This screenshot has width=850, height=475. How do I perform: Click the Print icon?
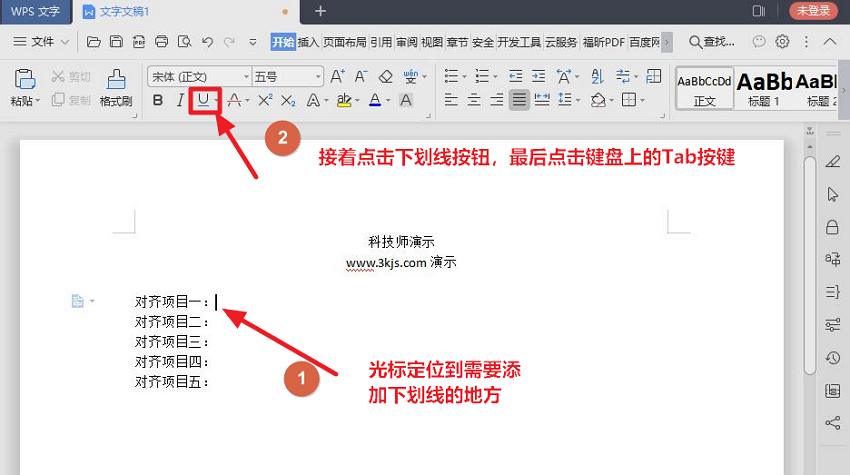pos(162,42)
